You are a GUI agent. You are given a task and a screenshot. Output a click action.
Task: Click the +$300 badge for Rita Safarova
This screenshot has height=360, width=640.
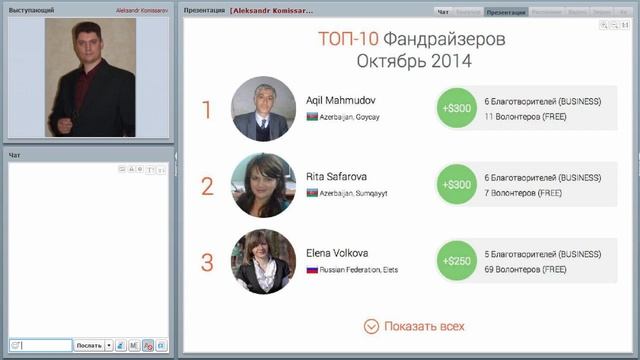tap(457, 184)
